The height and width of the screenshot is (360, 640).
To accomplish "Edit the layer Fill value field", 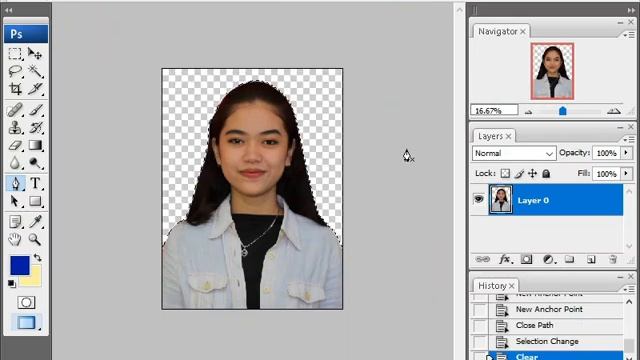I will click(607, 174).
